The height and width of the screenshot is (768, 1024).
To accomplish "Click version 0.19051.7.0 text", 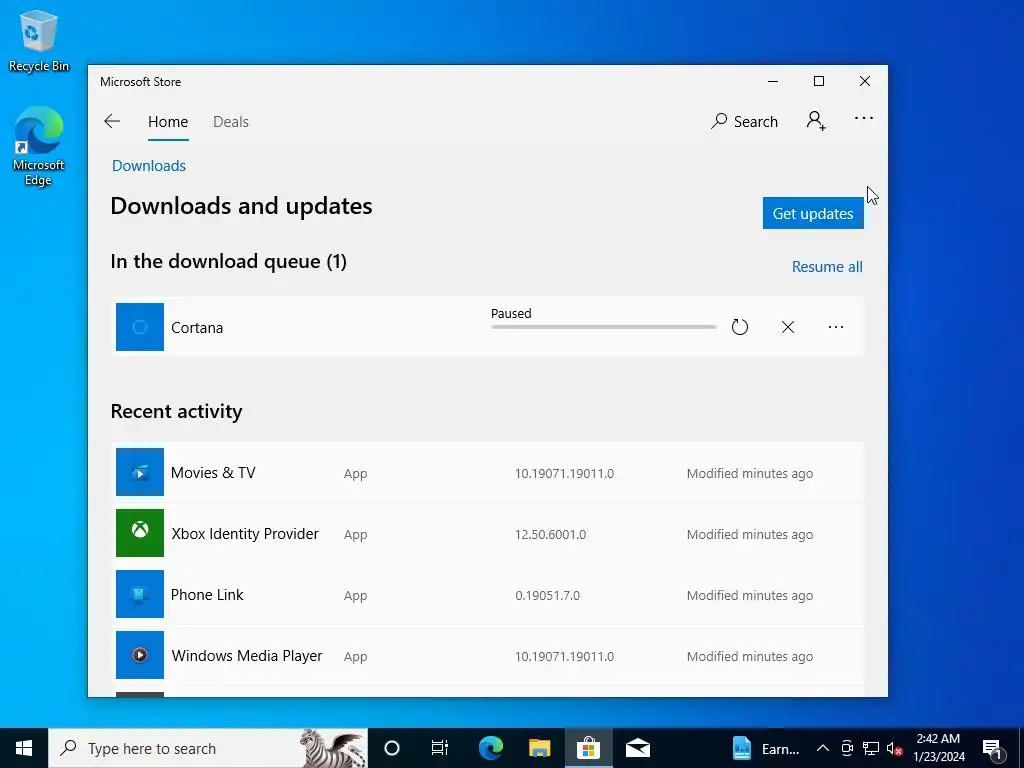I will (547, 596).
